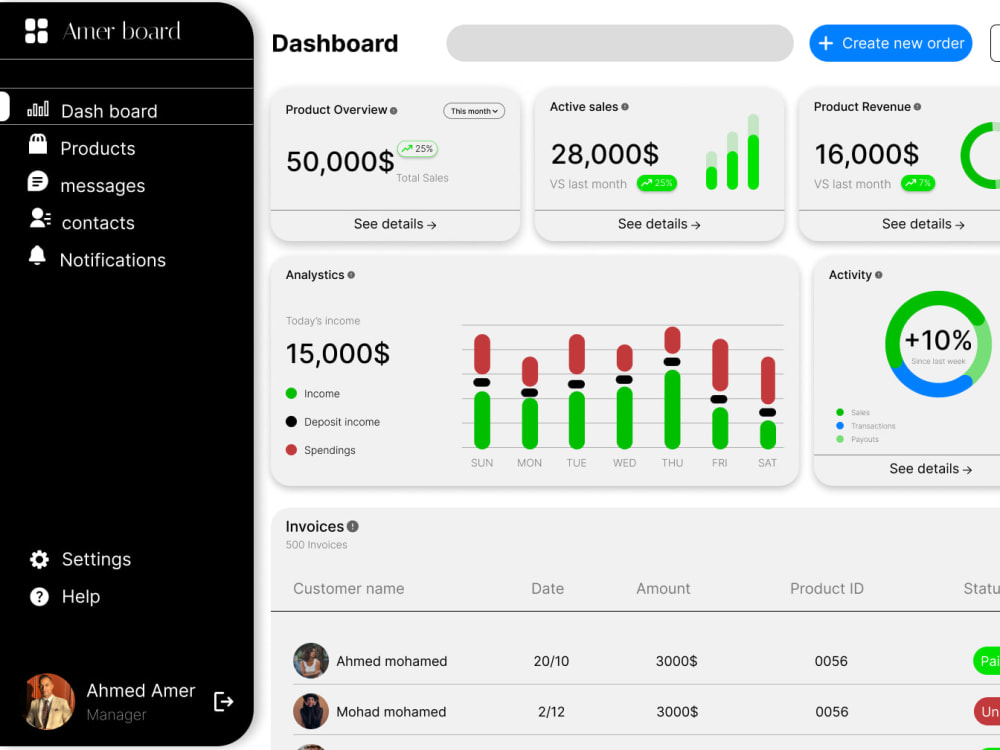
Task: Click See details under Product Revenue
Action: coord(923,224)
